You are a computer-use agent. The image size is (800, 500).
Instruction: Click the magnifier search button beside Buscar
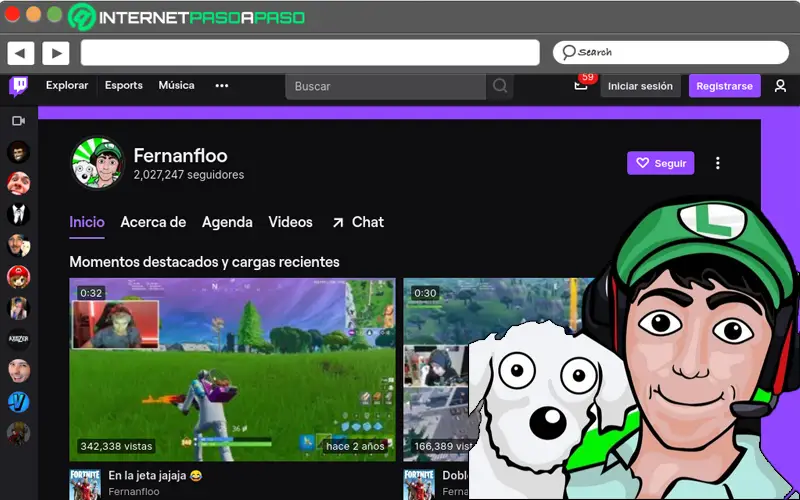(x=500, y=86)
